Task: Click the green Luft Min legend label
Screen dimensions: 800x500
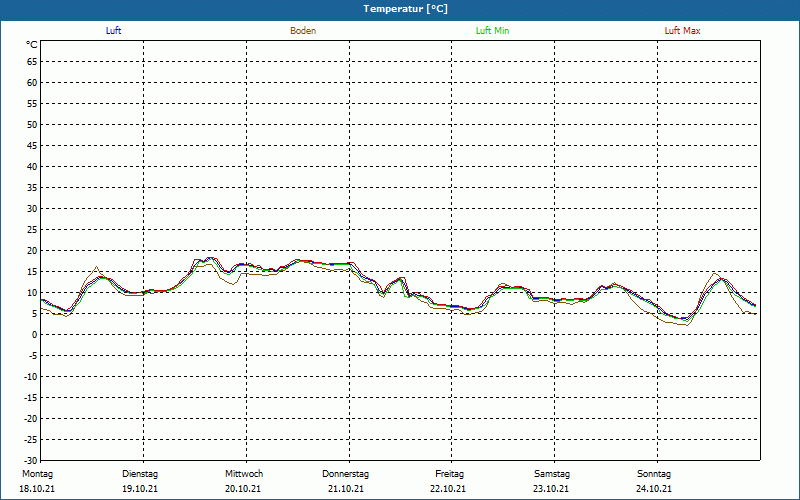Action: click(x=492, y=31)
